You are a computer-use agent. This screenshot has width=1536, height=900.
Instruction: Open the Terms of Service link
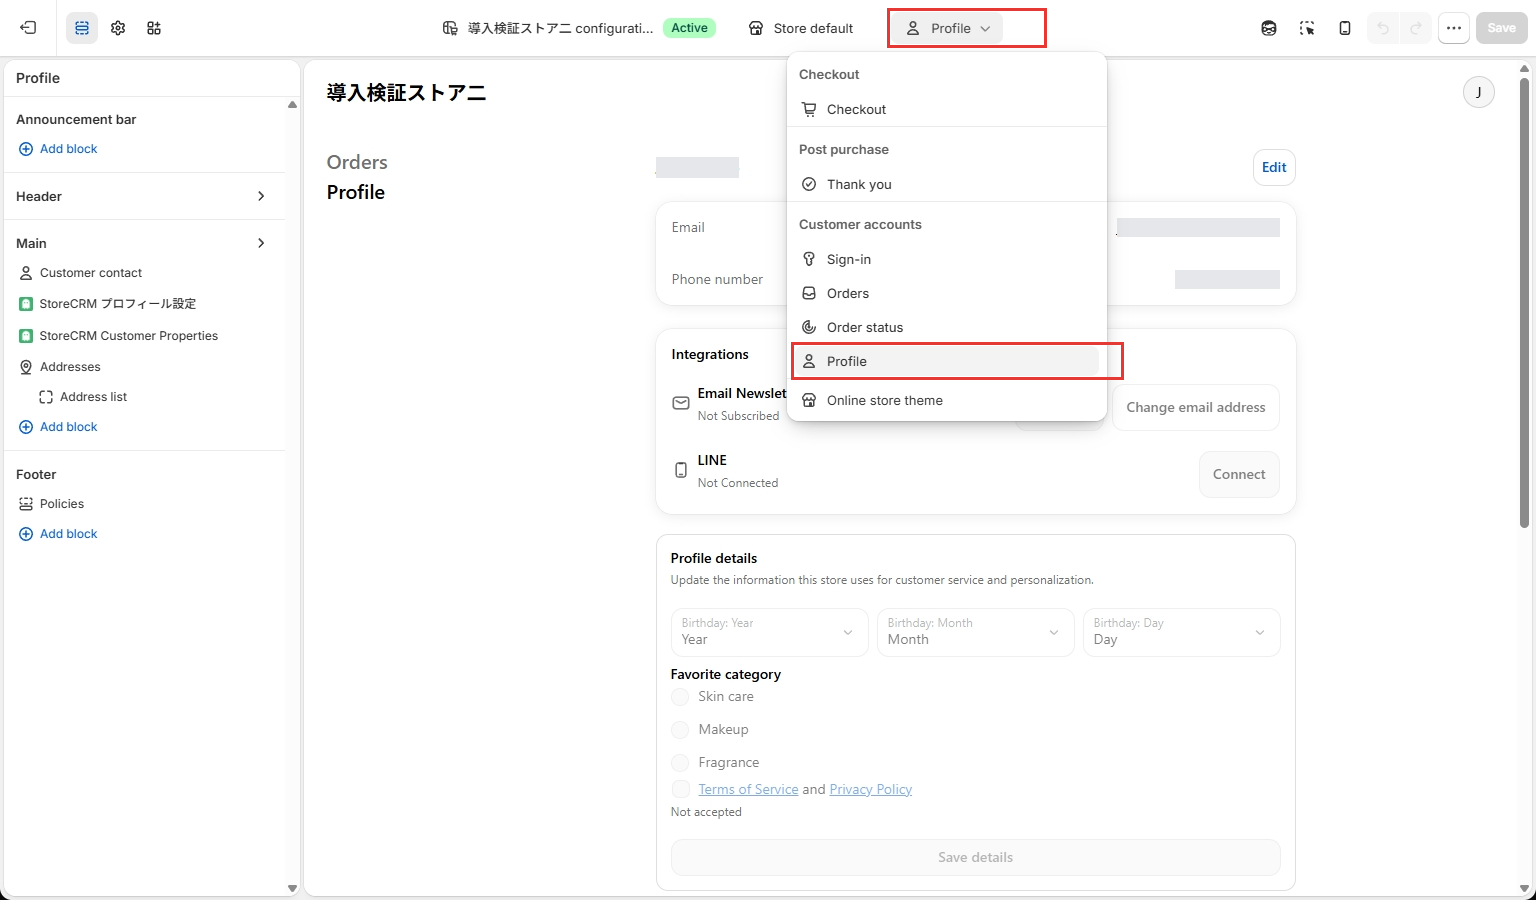748,789
